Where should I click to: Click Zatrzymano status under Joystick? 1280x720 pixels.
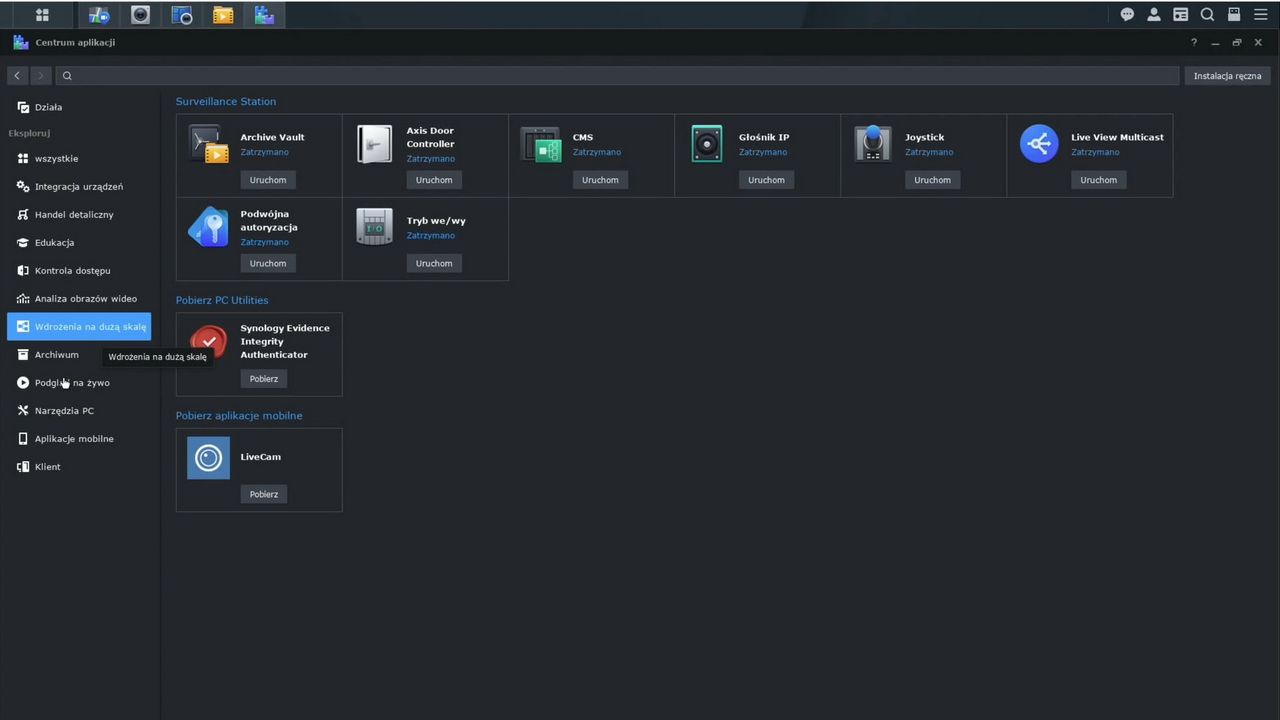tap(929, 152)
